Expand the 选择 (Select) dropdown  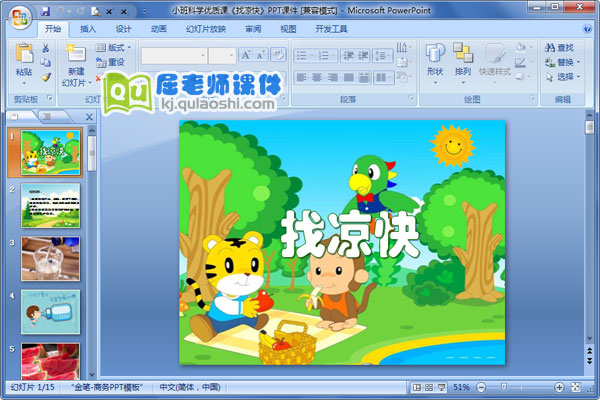(x=578, y=77)
